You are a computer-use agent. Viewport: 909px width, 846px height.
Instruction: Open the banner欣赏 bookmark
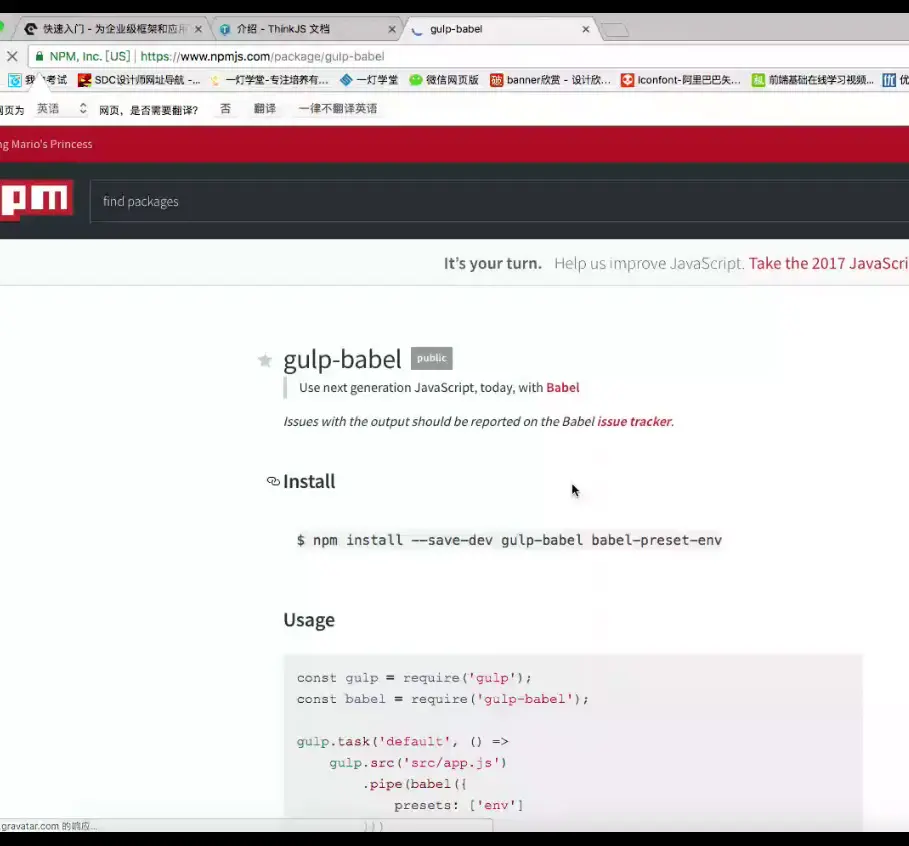coord(550,80)
